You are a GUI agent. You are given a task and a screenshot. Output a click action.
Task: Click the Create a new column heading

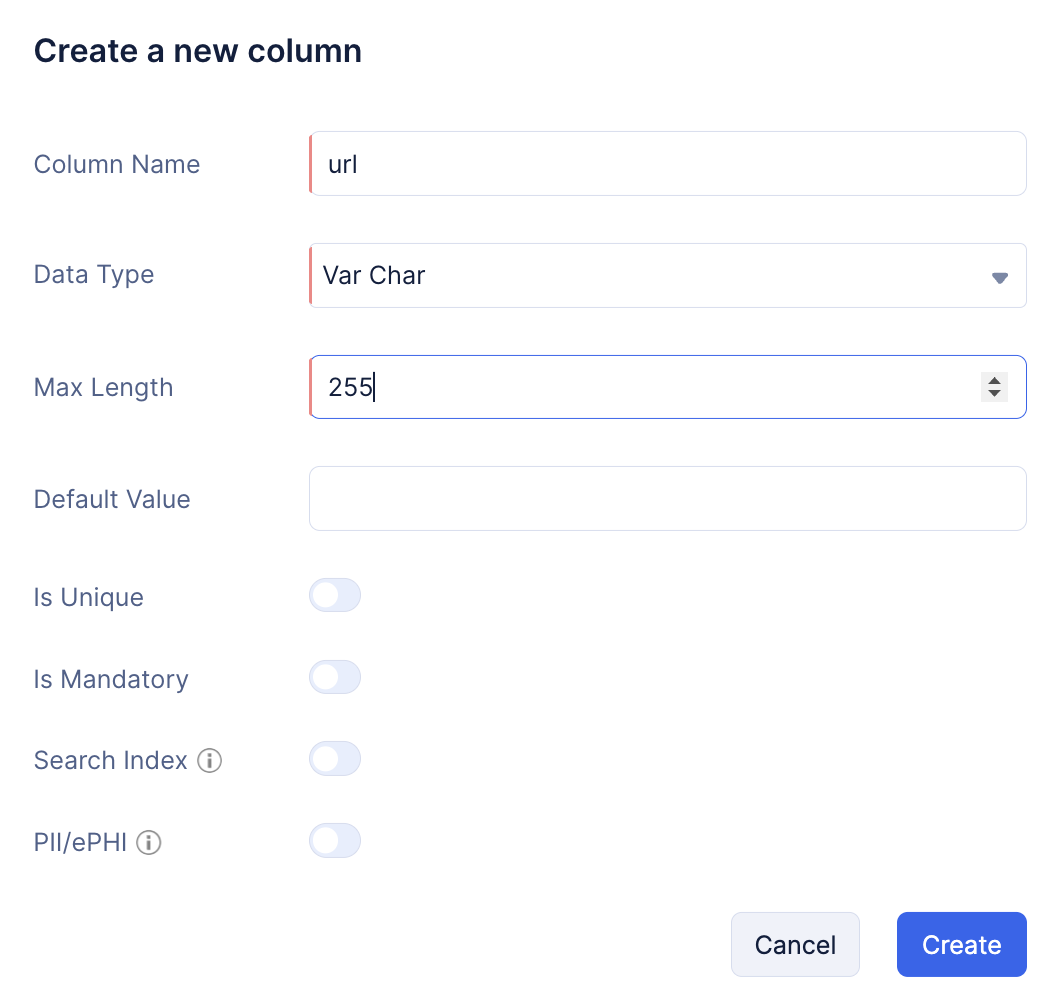click(x=198, y=51)
